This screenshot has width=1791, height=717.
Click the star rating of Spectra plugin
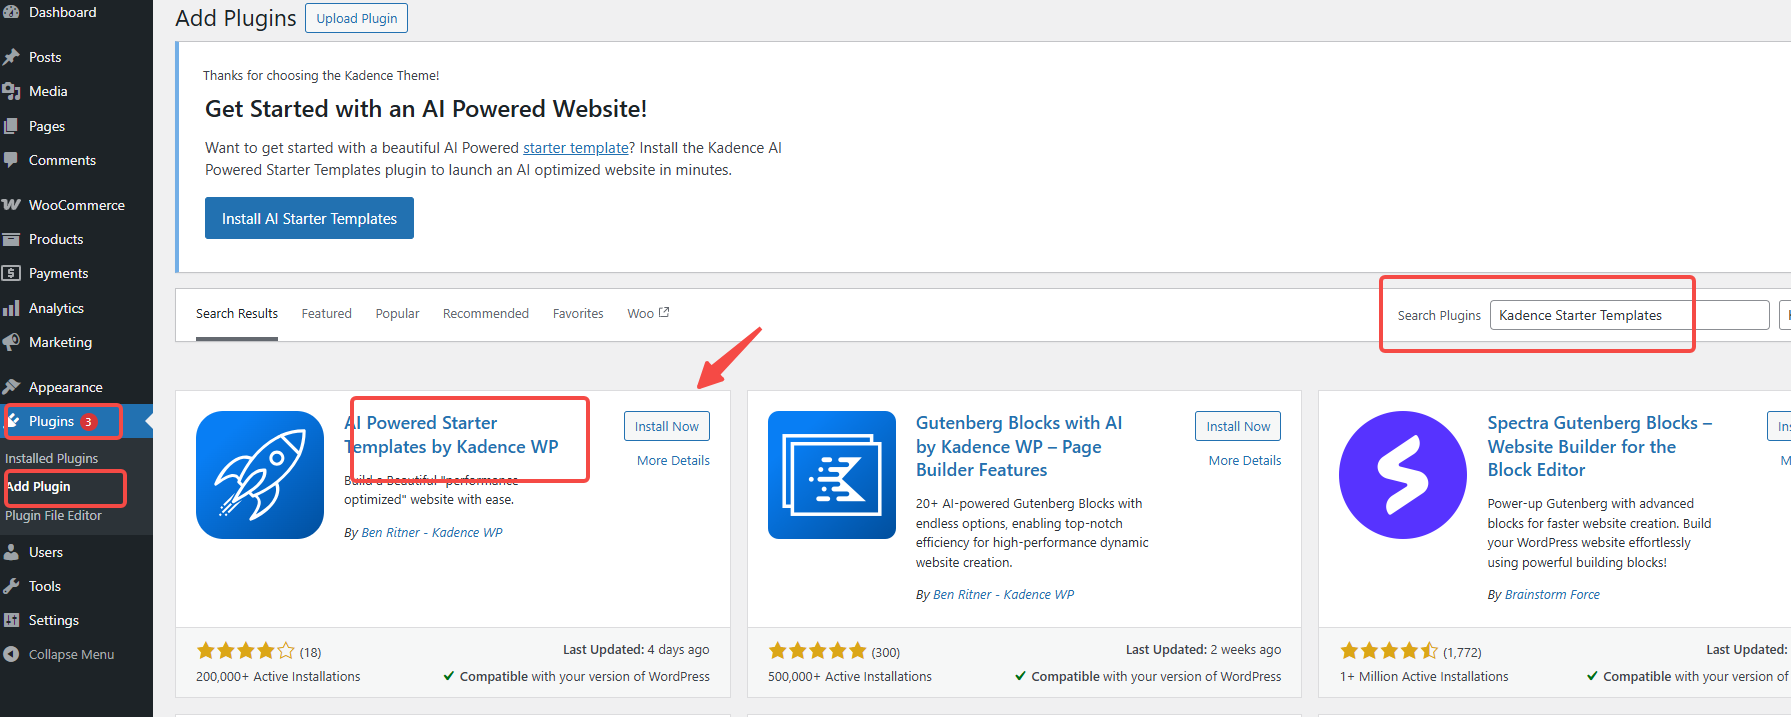[1389, 651]
